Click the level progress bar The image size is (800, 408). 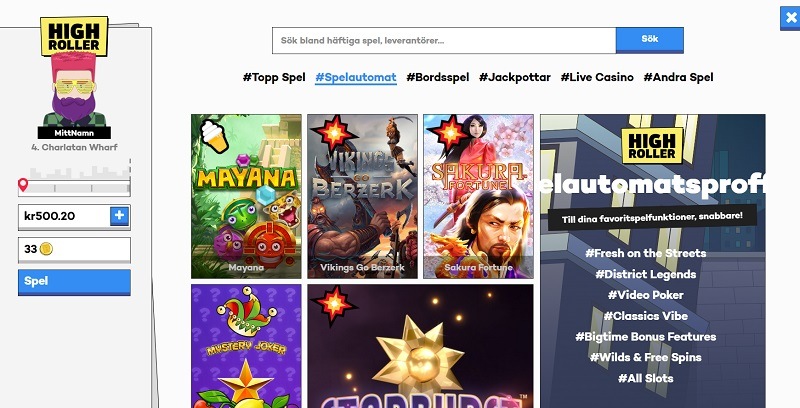tap(74, 186)
